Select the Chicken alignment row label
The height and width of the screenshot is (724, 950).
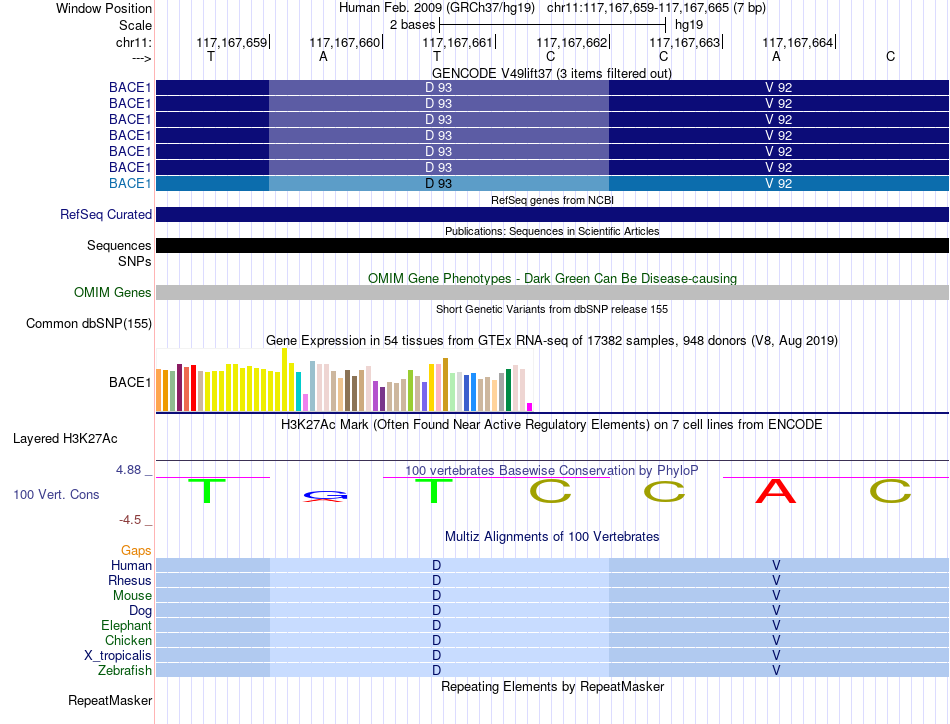coord(128,640)
